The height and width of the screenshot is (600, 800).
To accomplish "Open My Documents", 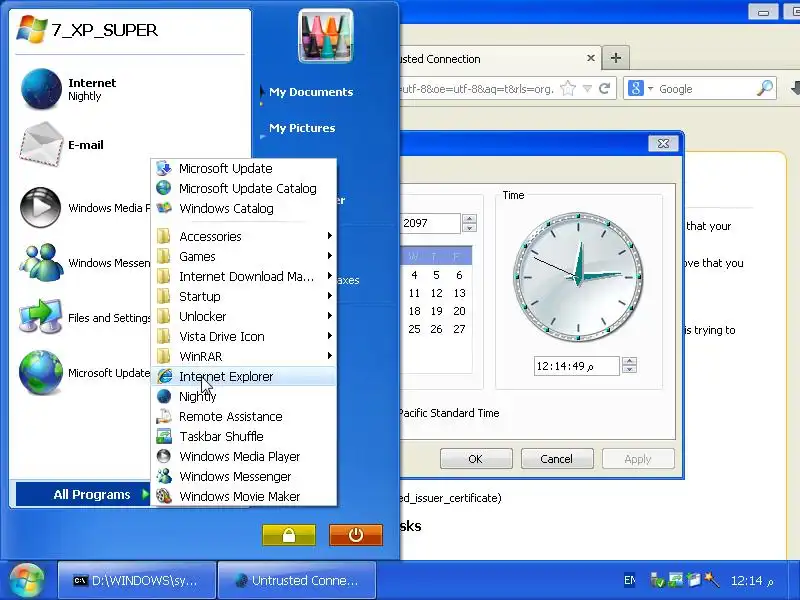I will 311,92.
